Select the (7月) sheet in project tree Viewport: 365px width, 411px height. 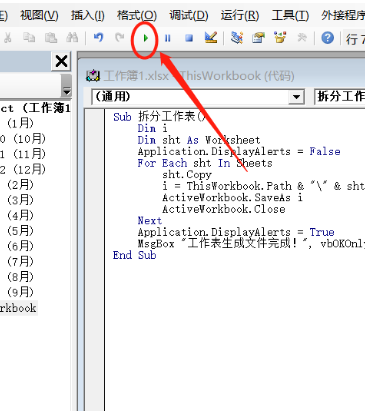(x=20, y=261)
